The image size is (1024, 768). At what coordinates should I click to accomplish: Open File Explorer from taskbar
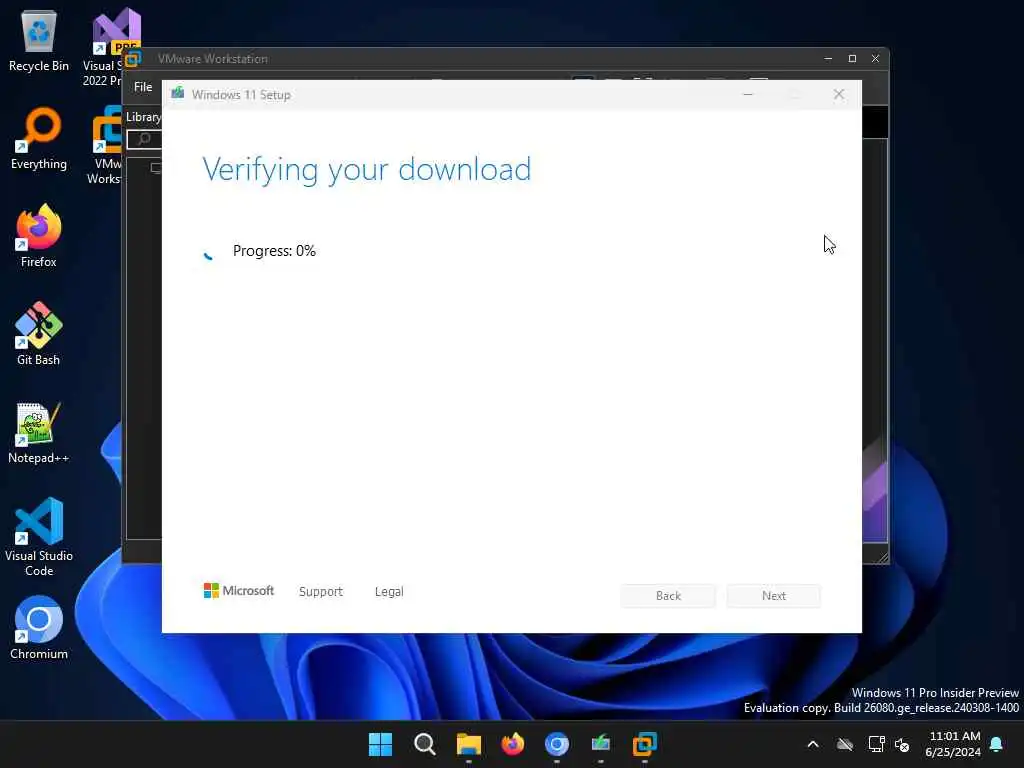click(468, 744)
